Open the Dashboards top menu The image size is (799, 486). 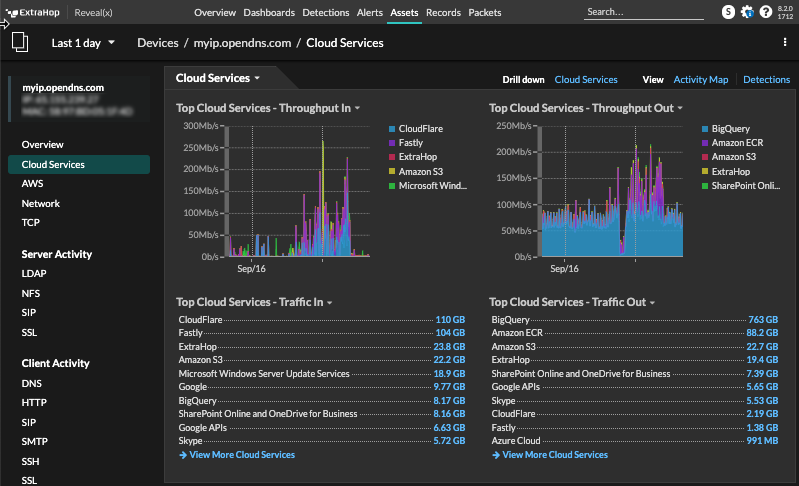coord(269,12)
